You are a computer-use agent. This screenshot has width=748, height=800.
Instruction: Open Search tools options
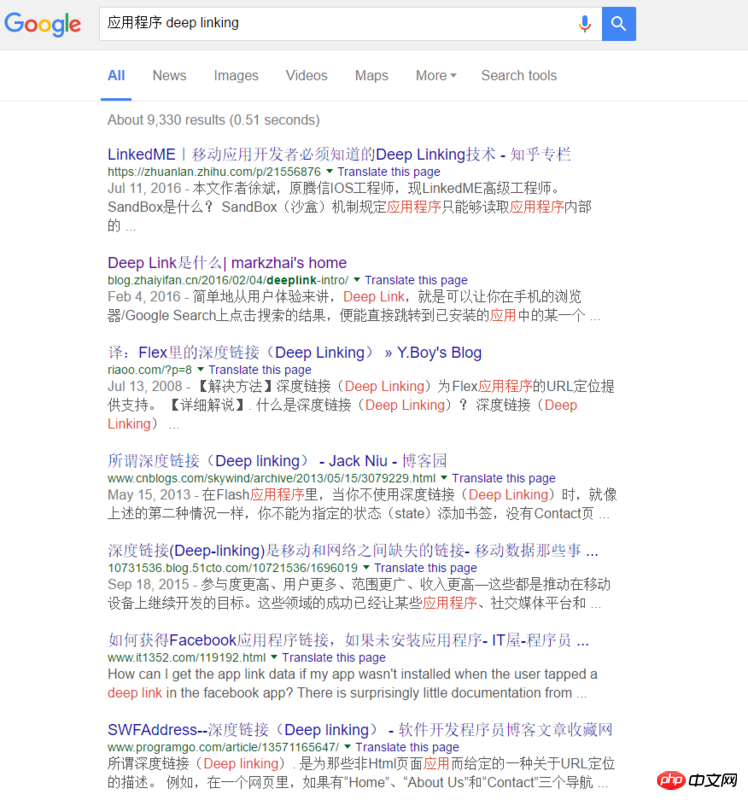[519, 76]
